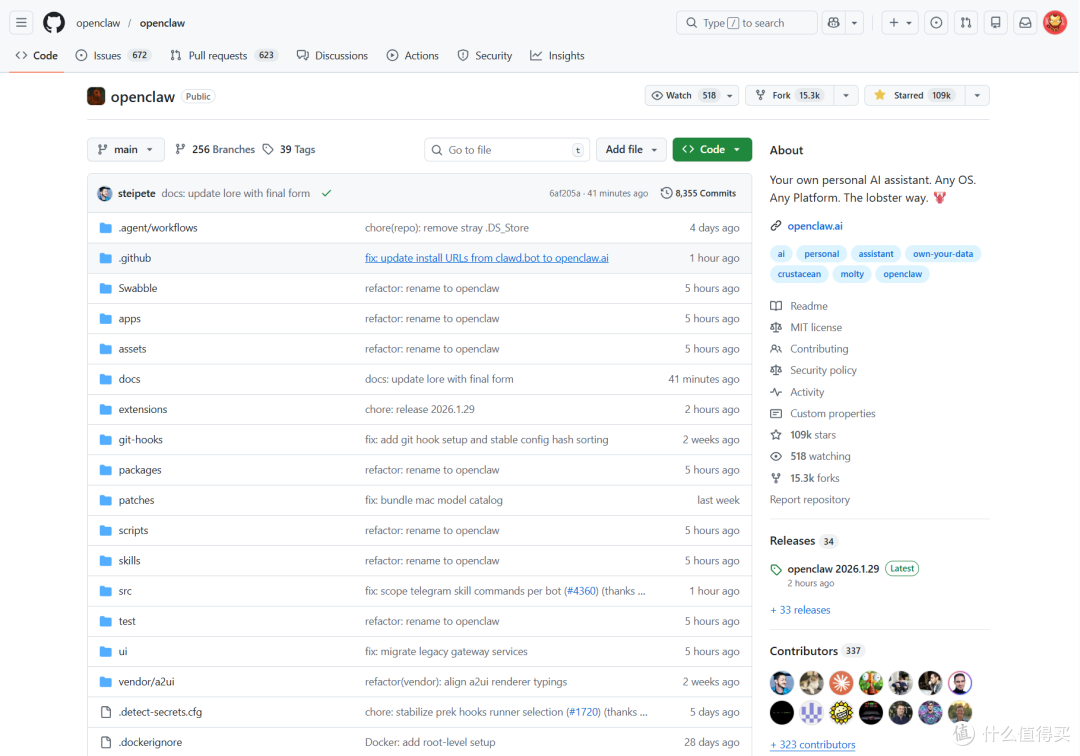This screenshot has height=756, width=1080.
Task: Click the link icon beside openclaw.ai
Action: (776, 226)
